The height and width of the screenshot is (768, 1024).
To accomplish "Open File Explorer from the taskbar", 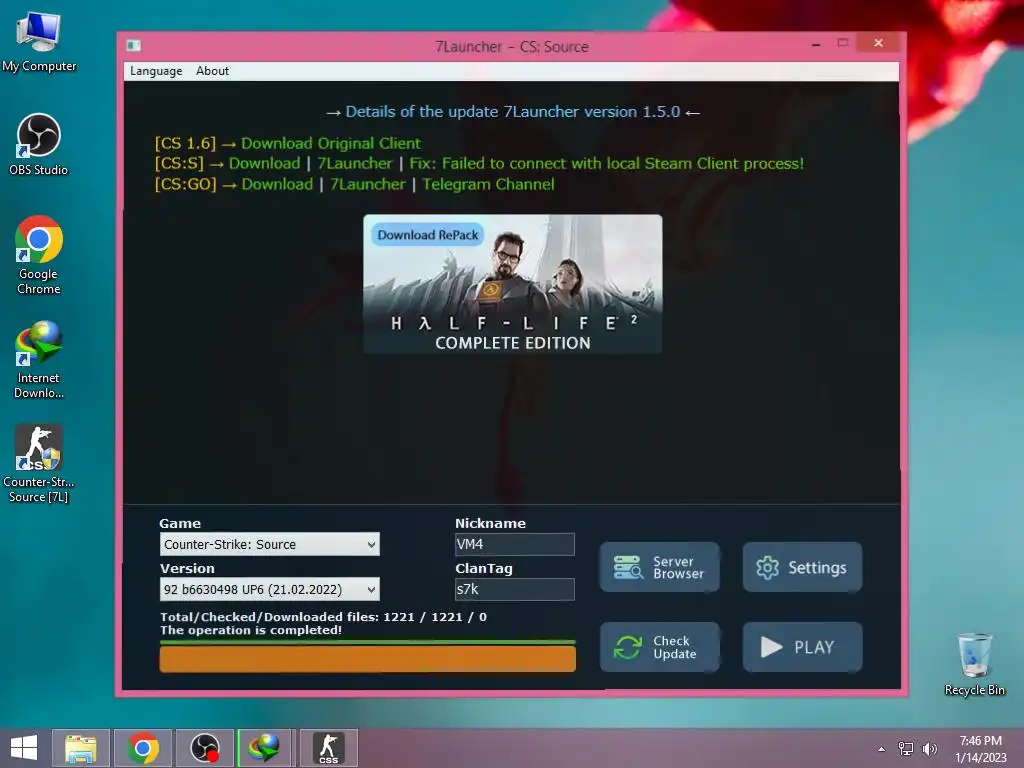I will click(81, 748).
